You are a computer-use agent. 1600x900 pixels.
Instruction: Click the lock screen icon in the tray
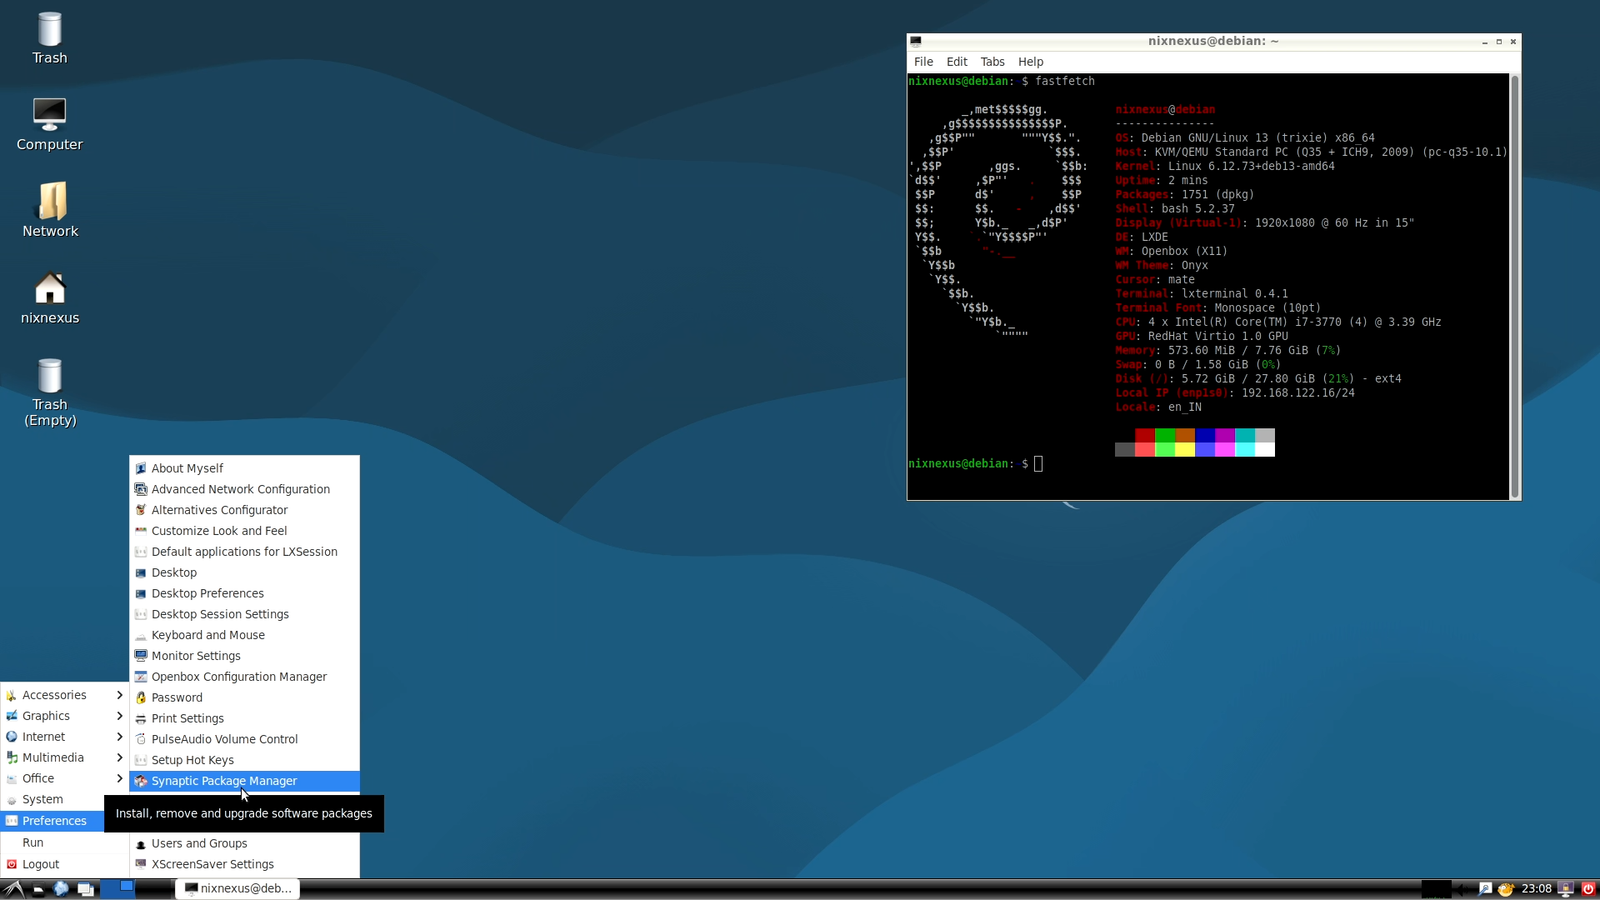1565,888
